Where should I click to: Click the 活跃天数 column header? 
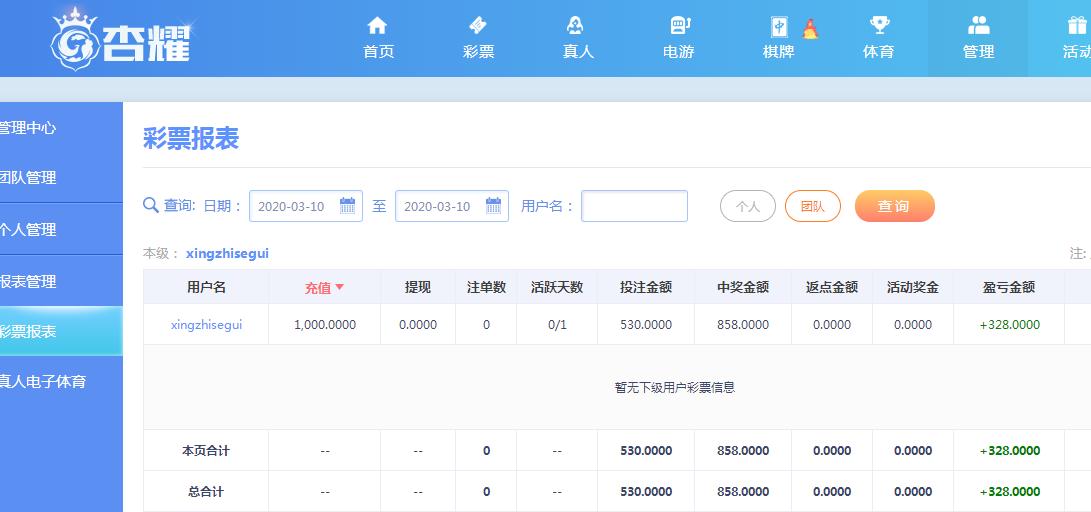coord(557,287)
